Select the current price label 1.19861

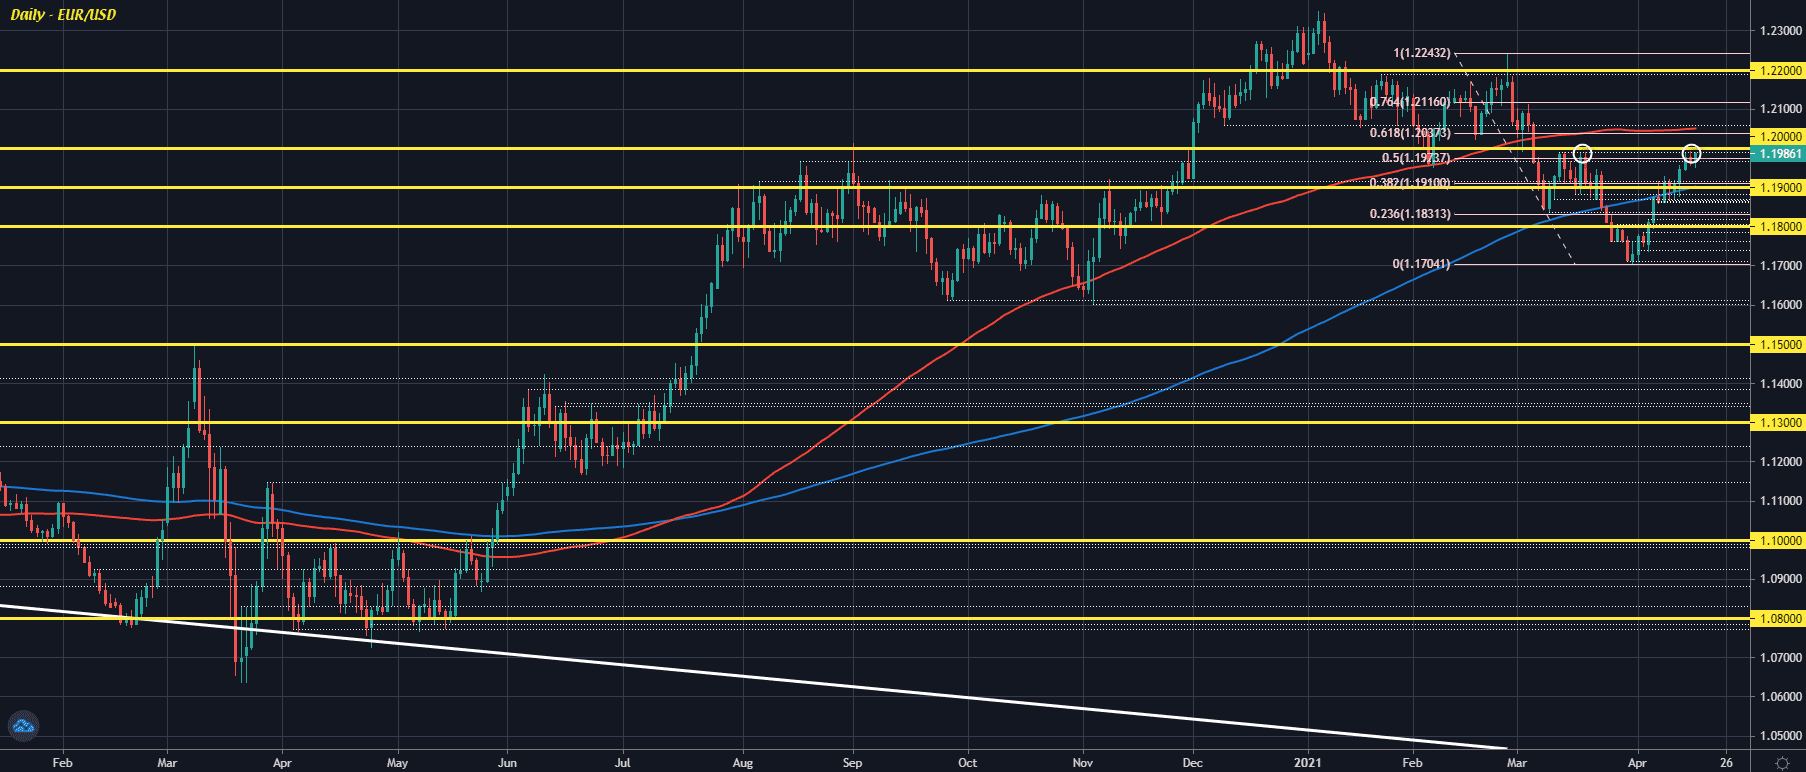(x=1779, y=154)
